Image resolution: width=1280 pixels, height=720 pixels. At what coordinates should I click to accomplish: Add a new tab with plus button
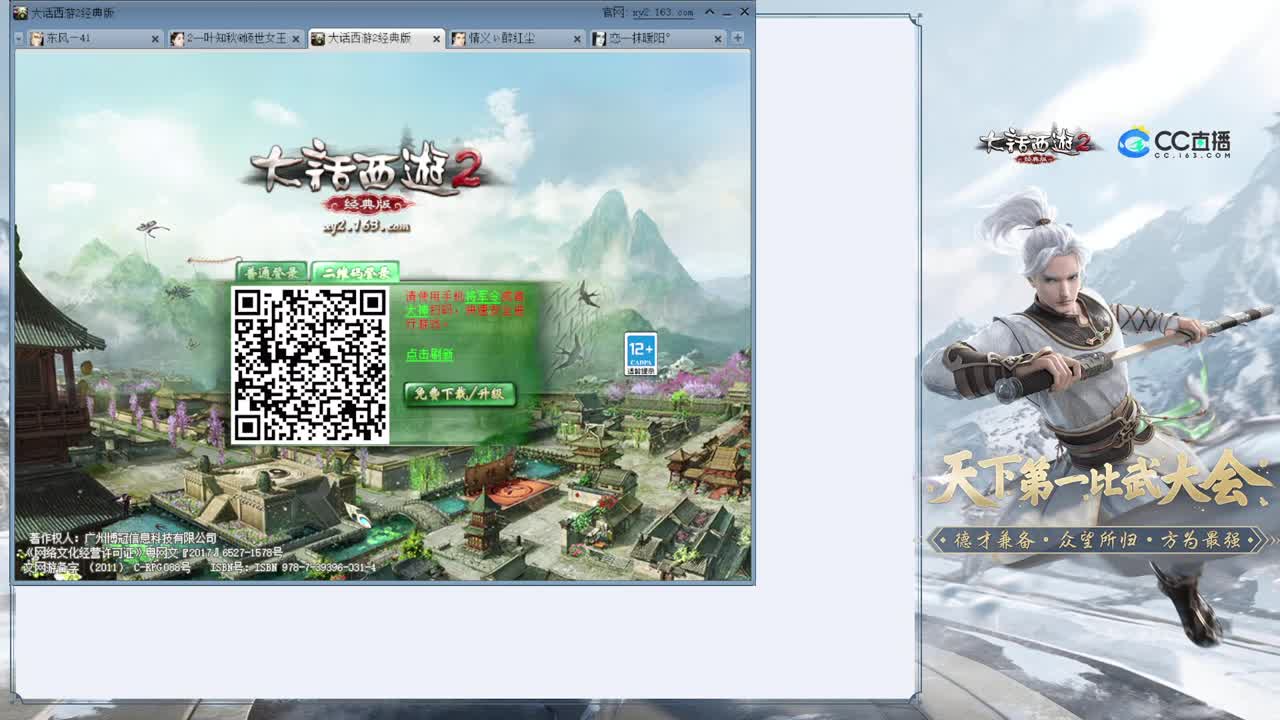737,38
